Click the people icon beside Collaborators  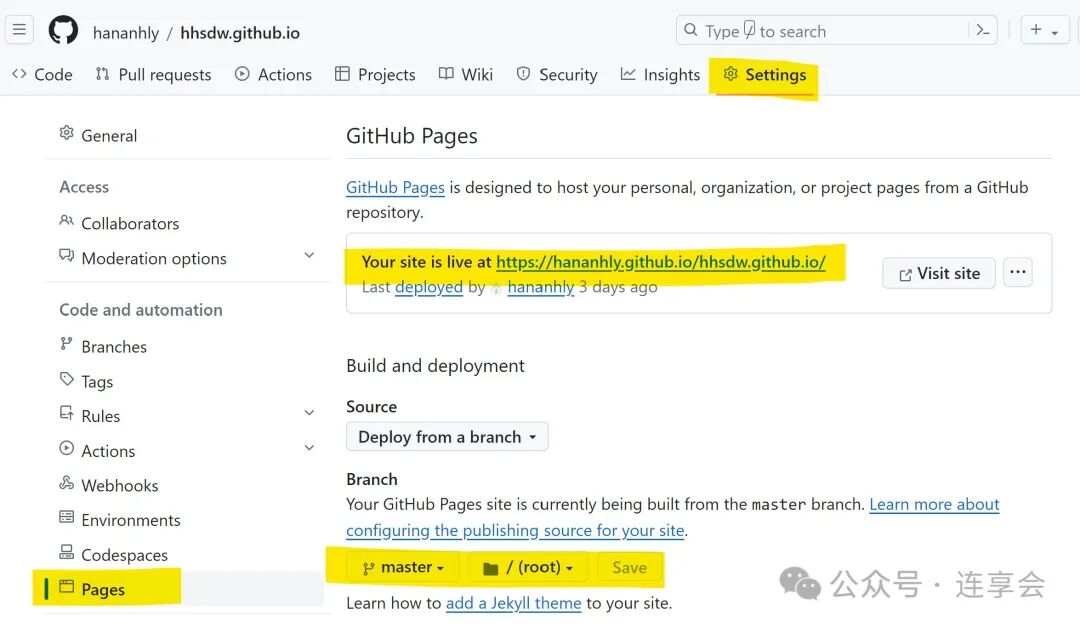pyautogui.click(x=66, y=221)
